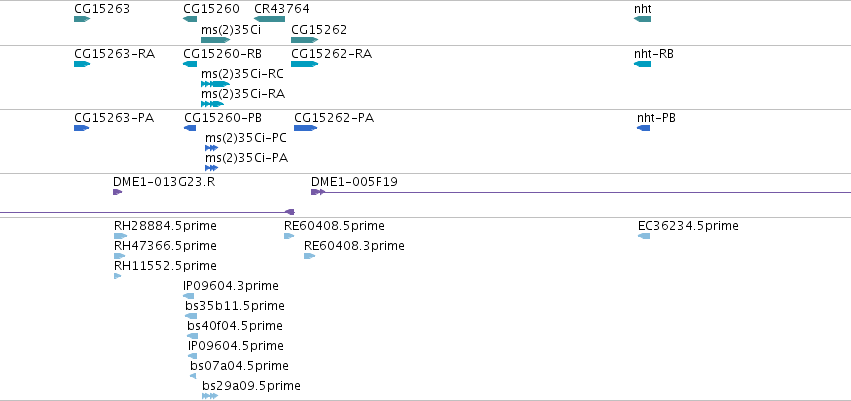Select the RE60408.3prime EST glyph
Viewport: 851px width, 401px height.
tap(309, 256)
